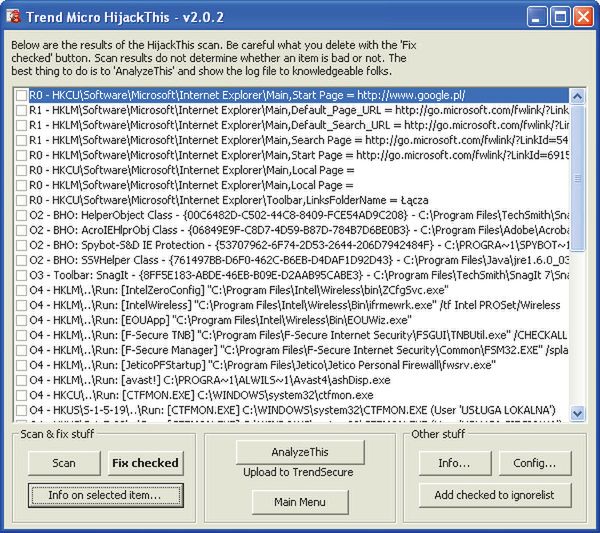Tick the Spybot-S&D IE Protection checkbox

coord(22,245)
